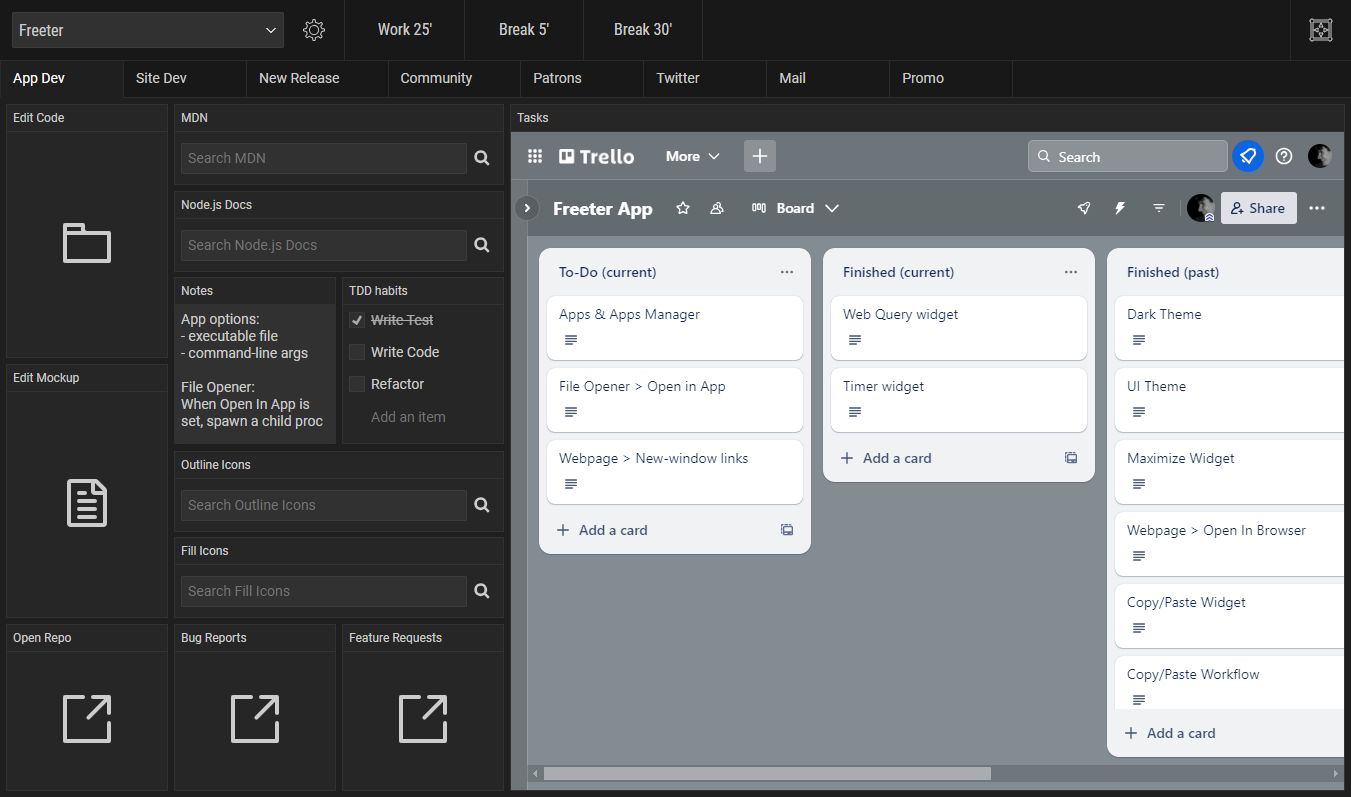Screen dimensions: 1351x797
Task: Star the Freeter App board
Action: pyautogui.click(x=683, y=208)
